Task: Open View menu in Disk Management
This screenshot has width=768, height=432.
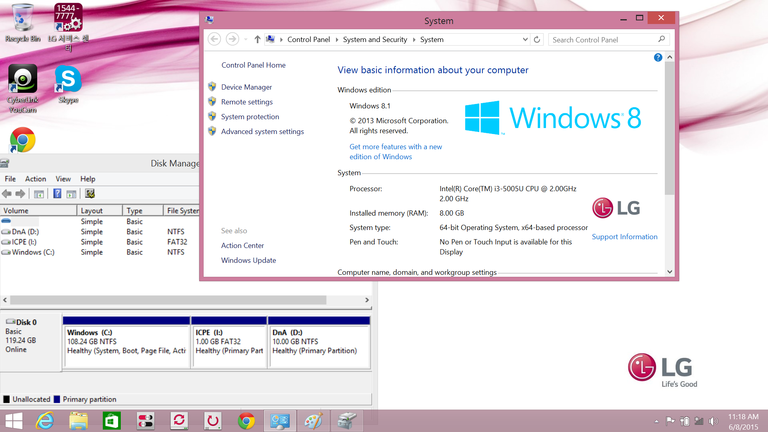Action: click(63, 179)
